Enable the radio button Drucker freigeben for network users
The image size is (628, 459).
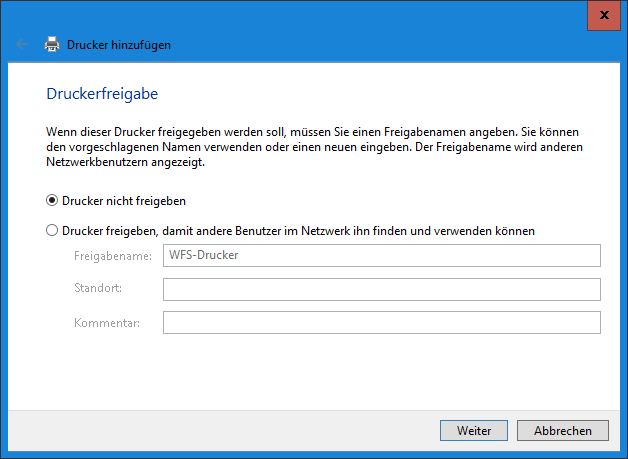52,230
